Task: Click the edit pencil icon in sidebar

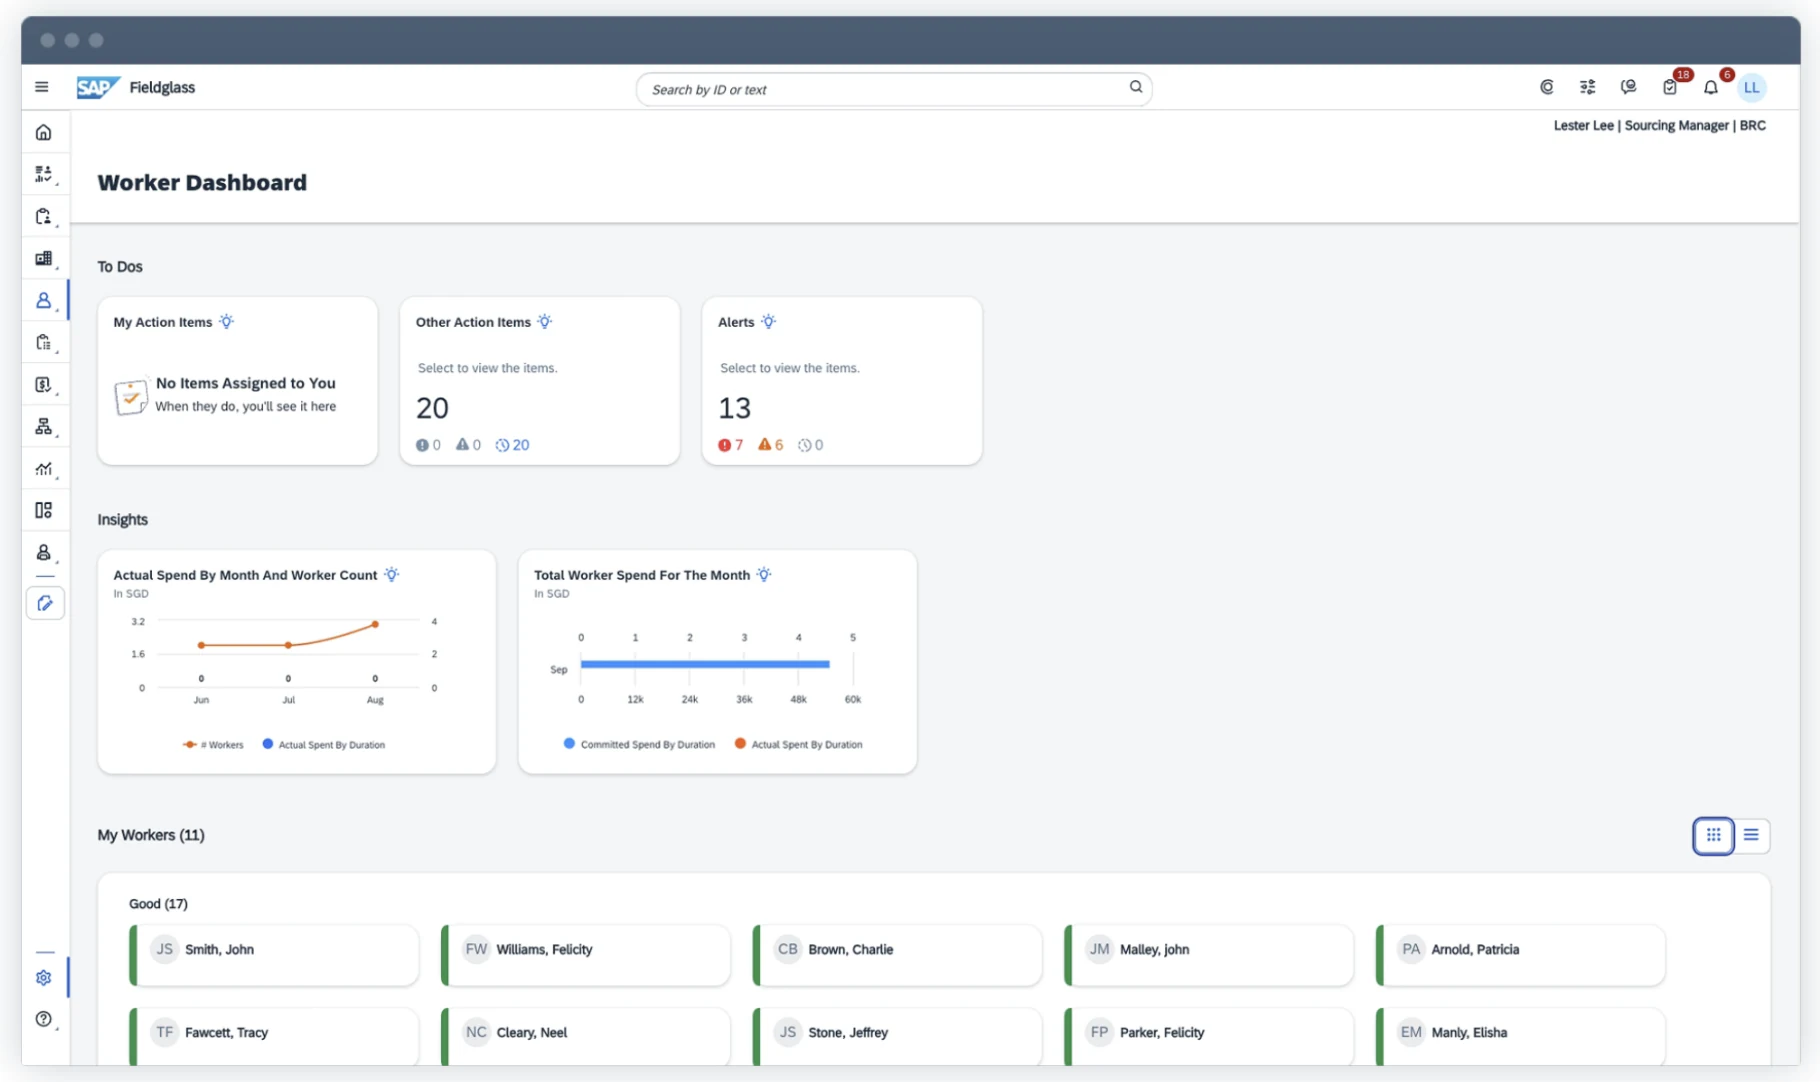Action: click(45, 603)
